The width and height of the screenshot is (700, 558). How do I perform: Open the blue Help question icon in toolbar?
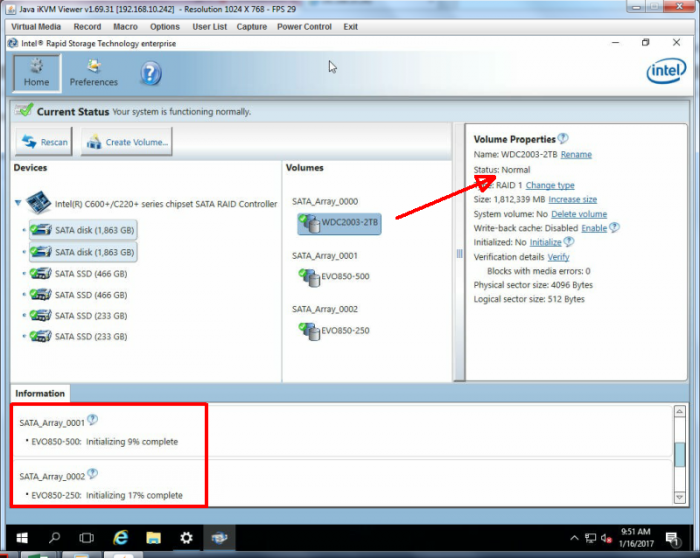click(151, 74)
